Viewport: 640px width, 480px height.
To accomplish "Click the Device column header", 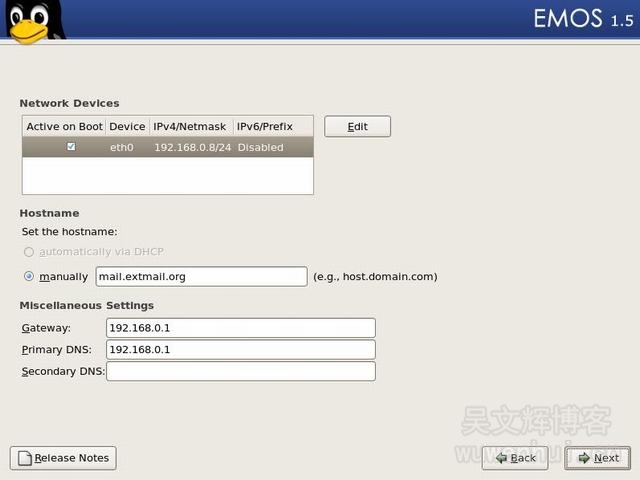I will [x=127, y=127].
